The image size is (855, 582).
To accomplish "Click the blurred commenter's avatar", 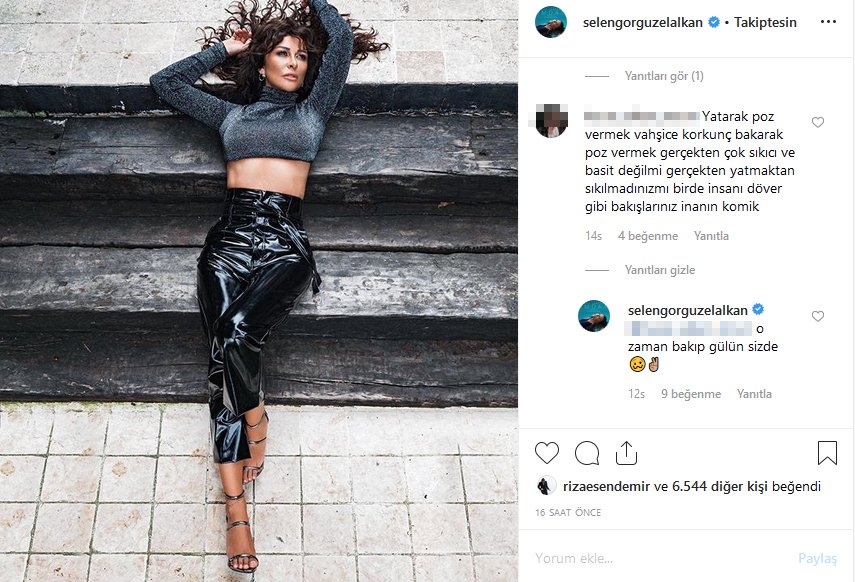I will pos(551,121).
